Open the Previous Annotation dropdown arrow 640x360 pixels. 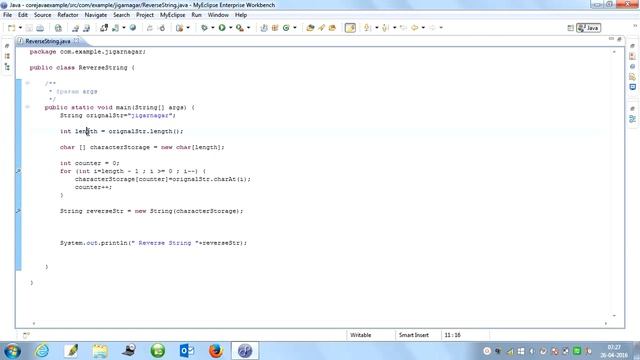(x=394, y=28)
